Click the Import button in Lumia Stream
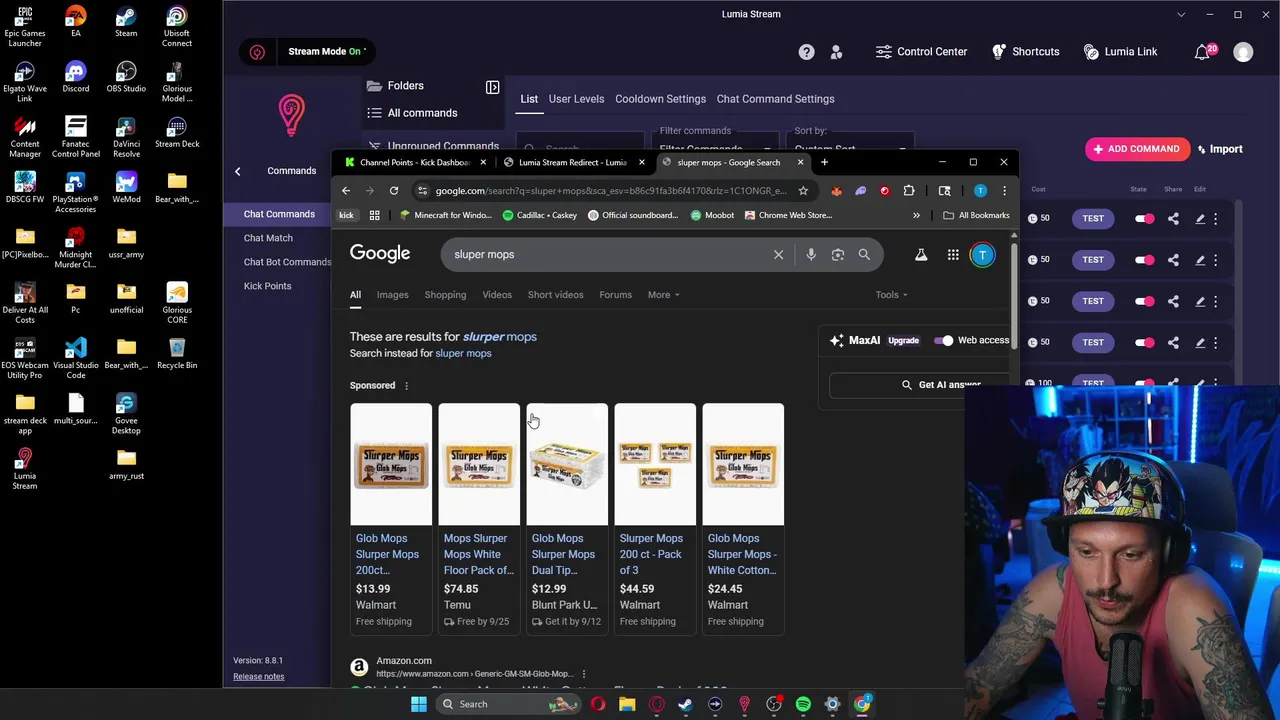Viewport: 1280px width, 720px height. (x=1219, y=149)
